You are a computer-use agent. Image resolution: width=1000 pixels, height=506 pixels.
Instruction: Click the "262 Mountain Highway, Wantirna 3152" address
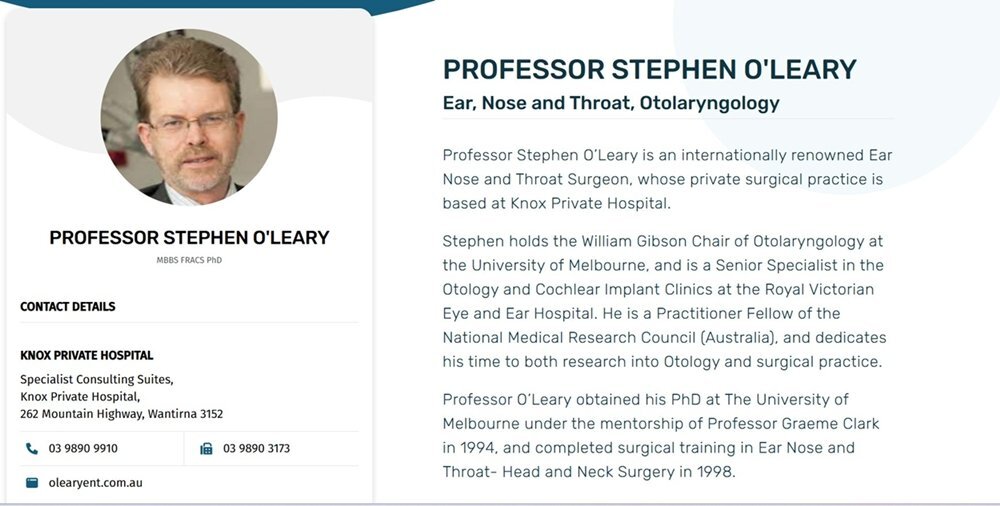point(121,414)
